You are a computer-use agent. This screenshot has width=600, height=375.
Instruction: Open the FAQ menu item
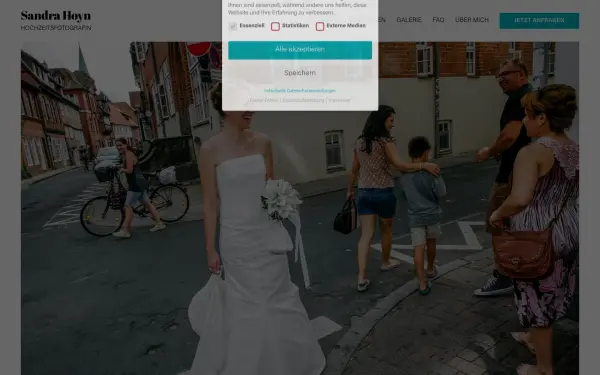click(x=438, y=20)
